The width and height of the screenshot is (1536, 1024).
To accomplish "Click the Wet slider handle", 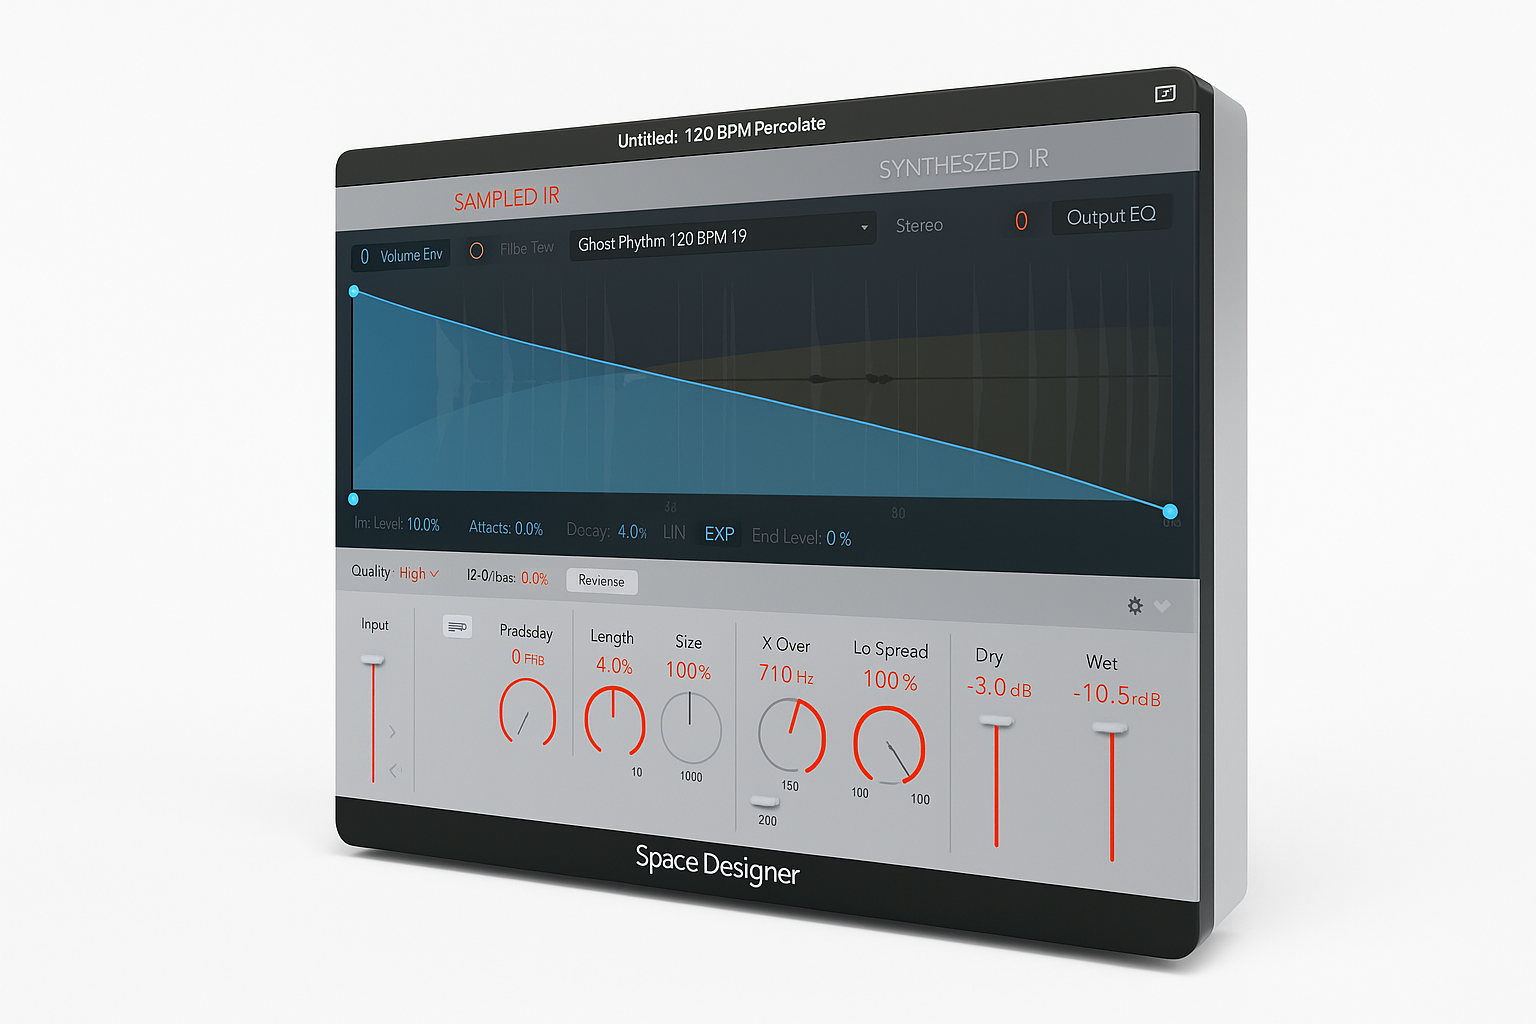I will (x=1110, y=729).
